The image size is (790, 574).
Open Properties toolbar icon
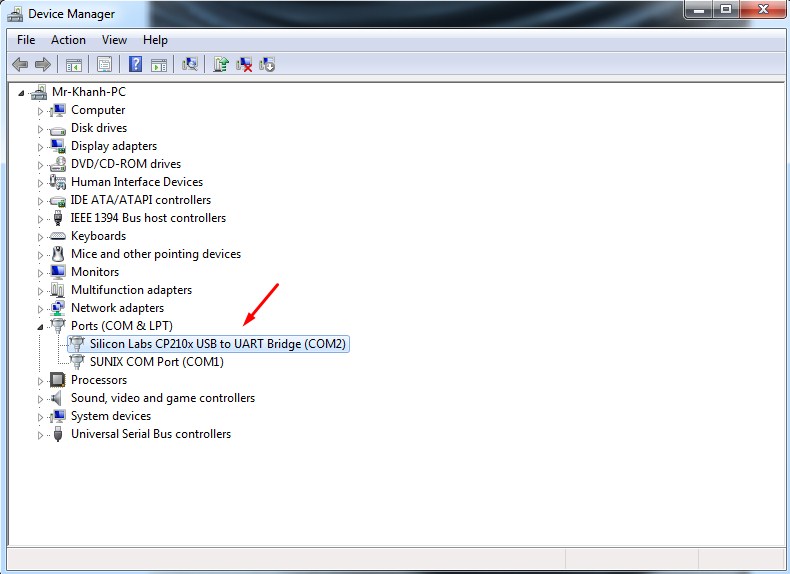pos(104,65)
